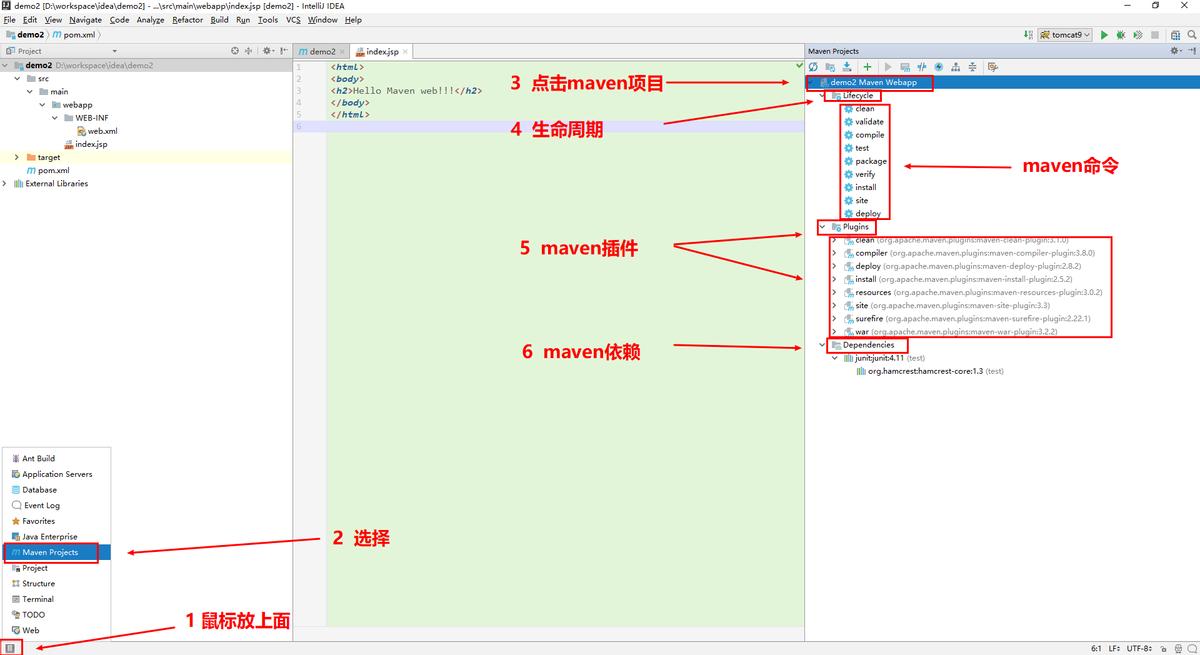This screenshot has height=655, width=1200.
Task: Click the green Run button for tomcat9
Action: coord(1104,35)
